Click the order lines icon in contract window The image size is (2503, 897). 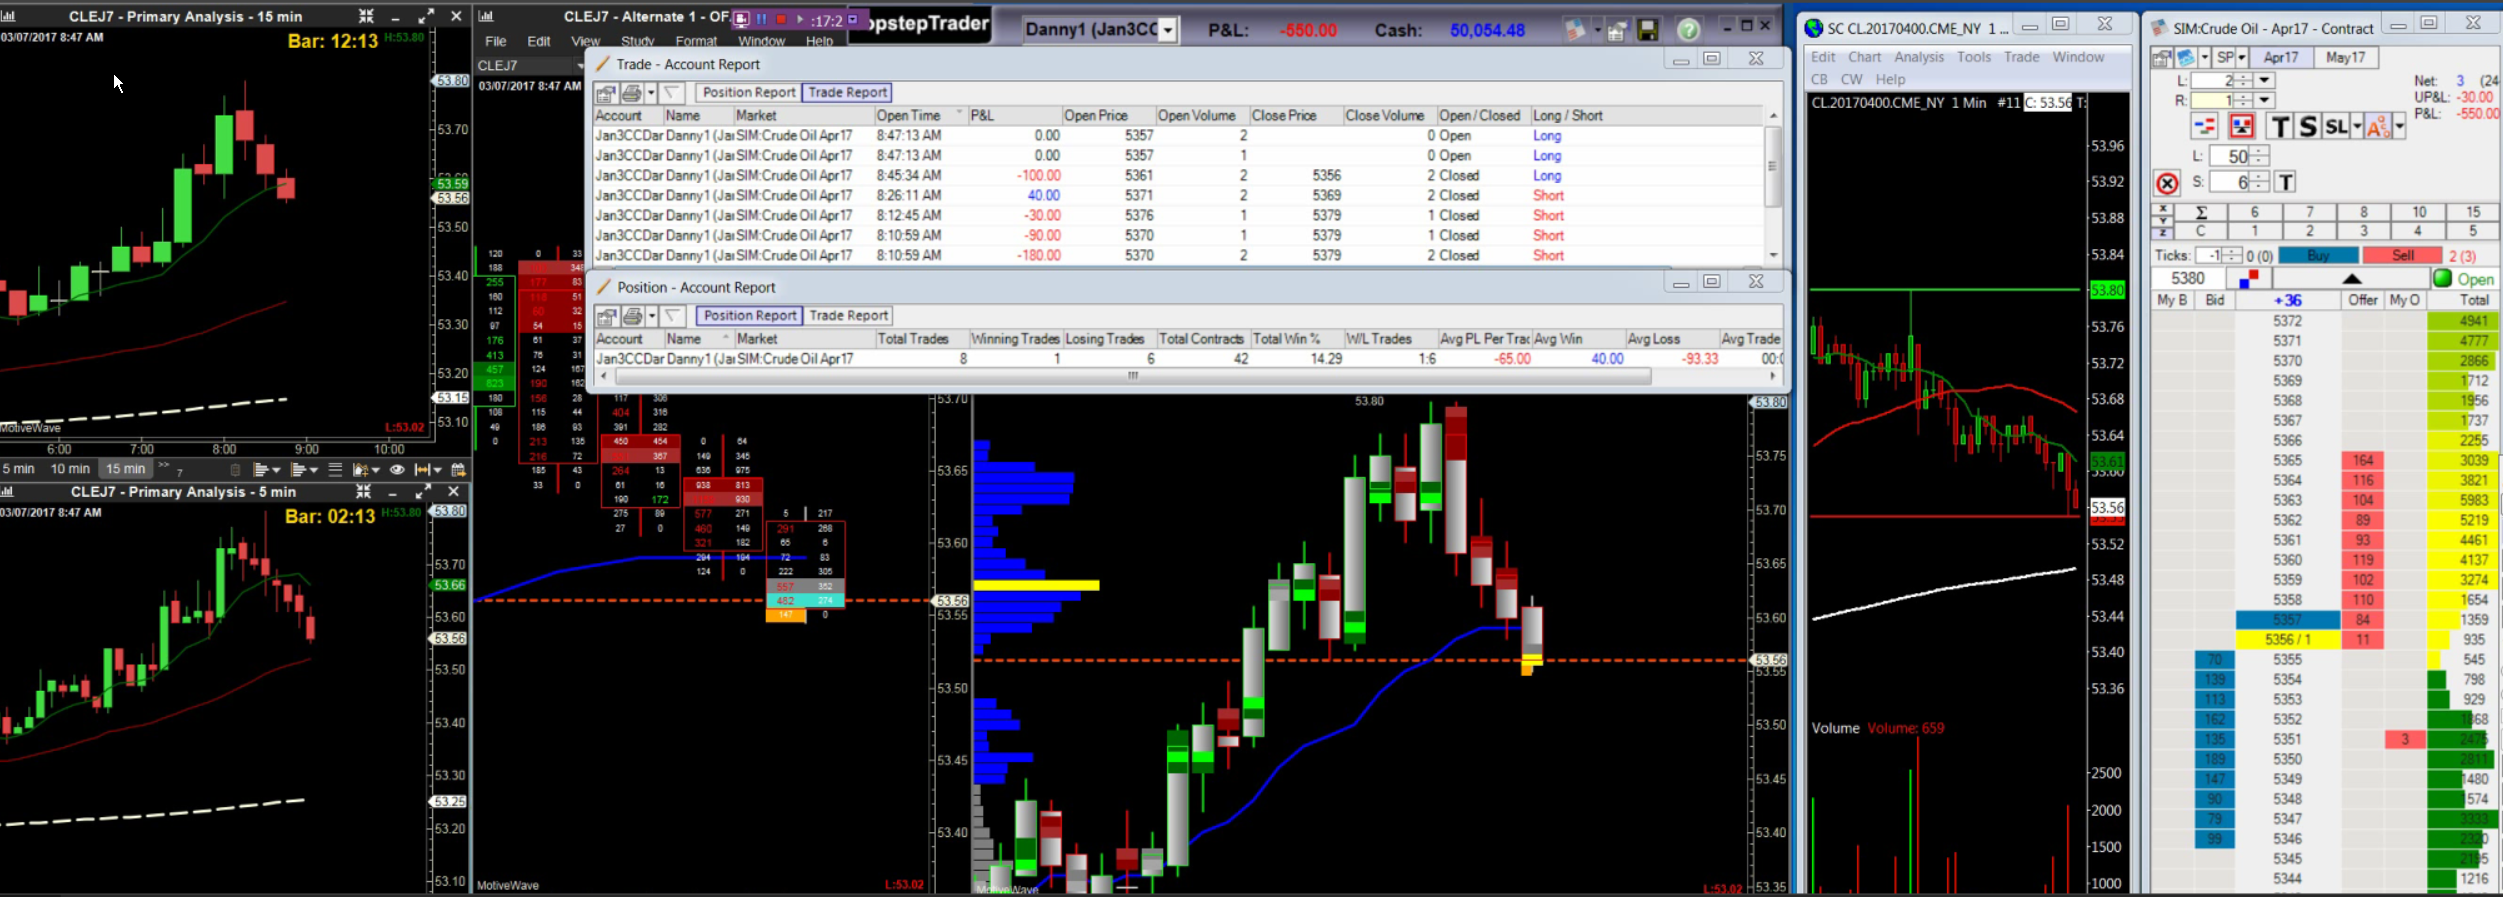[2204, 126]
